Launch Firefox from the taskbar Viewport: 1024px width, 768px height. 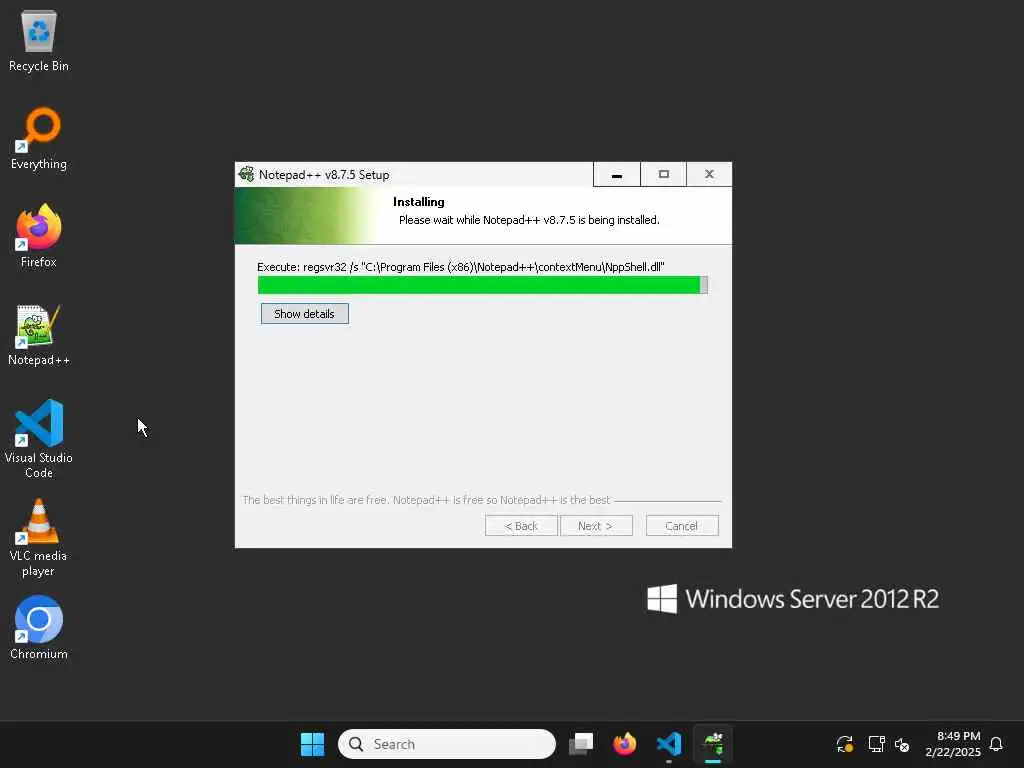tap(624, 744)
